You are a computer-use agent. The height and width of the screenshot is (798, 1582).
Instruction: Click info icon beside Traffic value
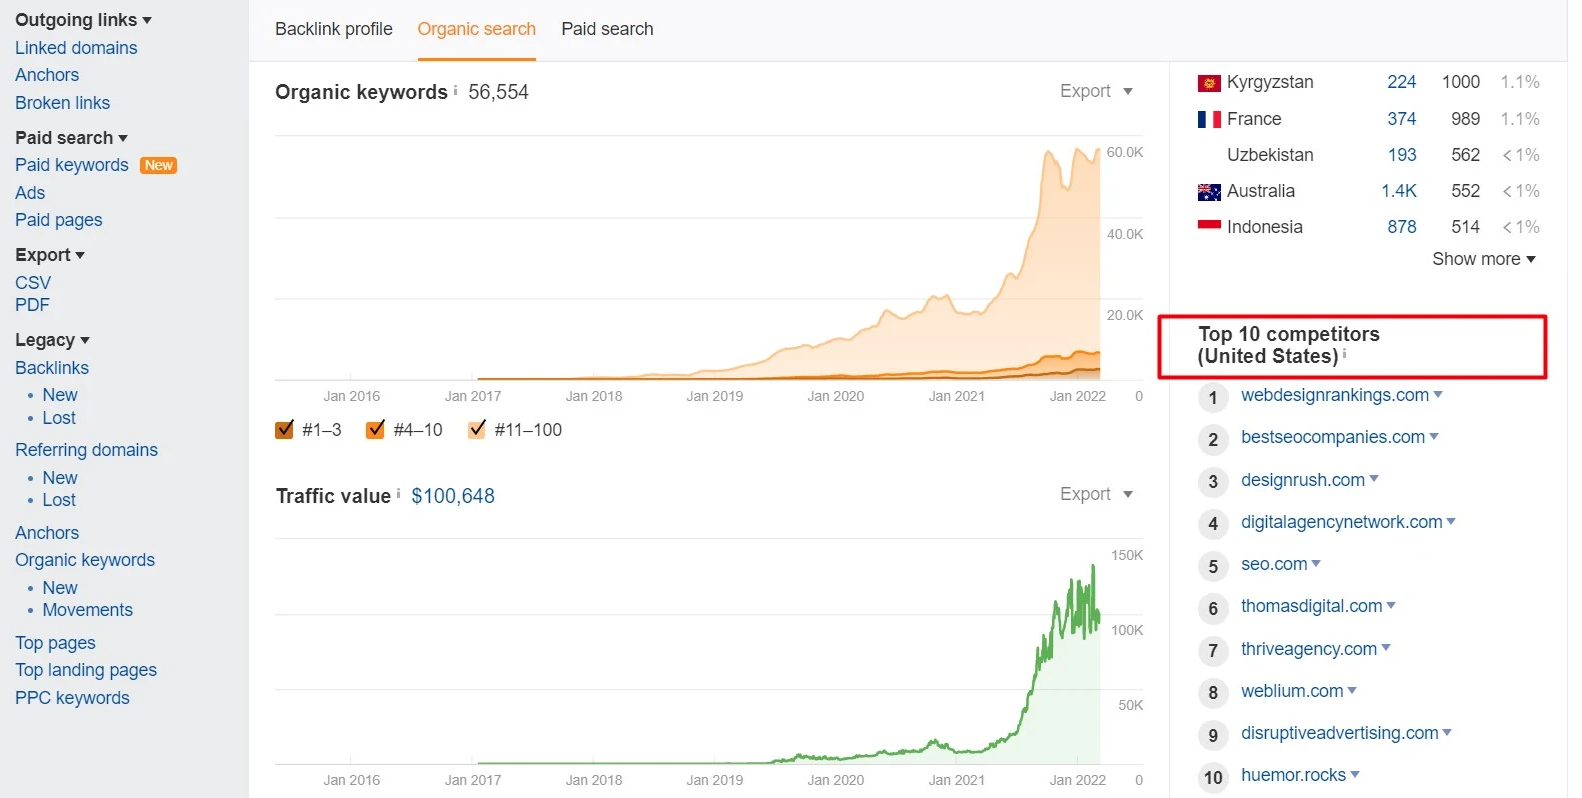click(399, 494)
